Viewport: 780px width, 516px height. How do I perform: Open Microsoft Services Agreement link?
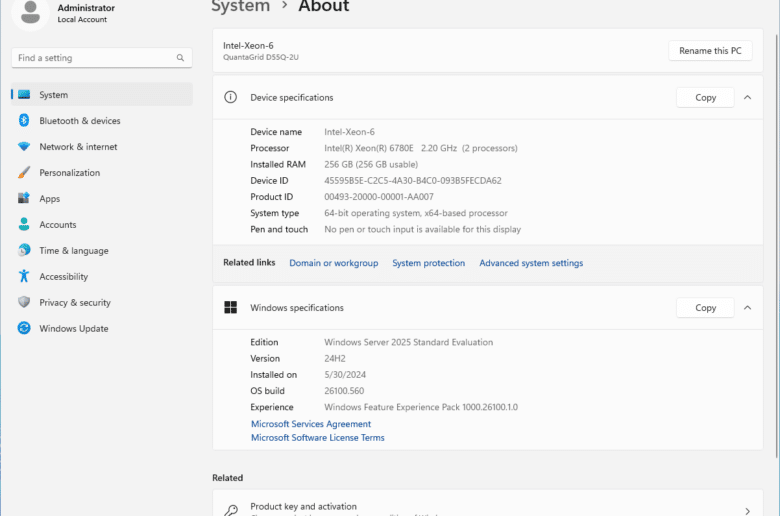click(311, 424)
